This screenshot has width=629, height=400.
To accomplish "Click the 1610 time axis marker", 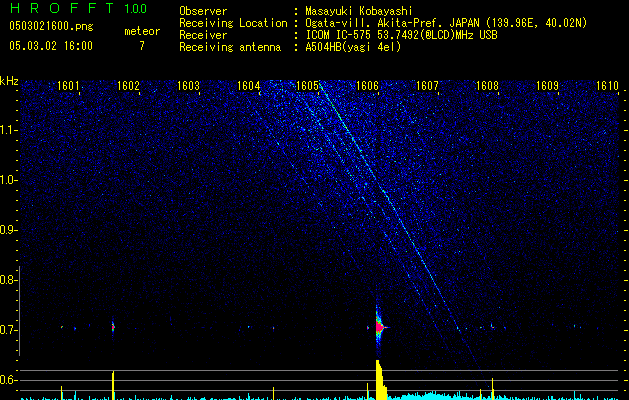I will pos(607,86).
